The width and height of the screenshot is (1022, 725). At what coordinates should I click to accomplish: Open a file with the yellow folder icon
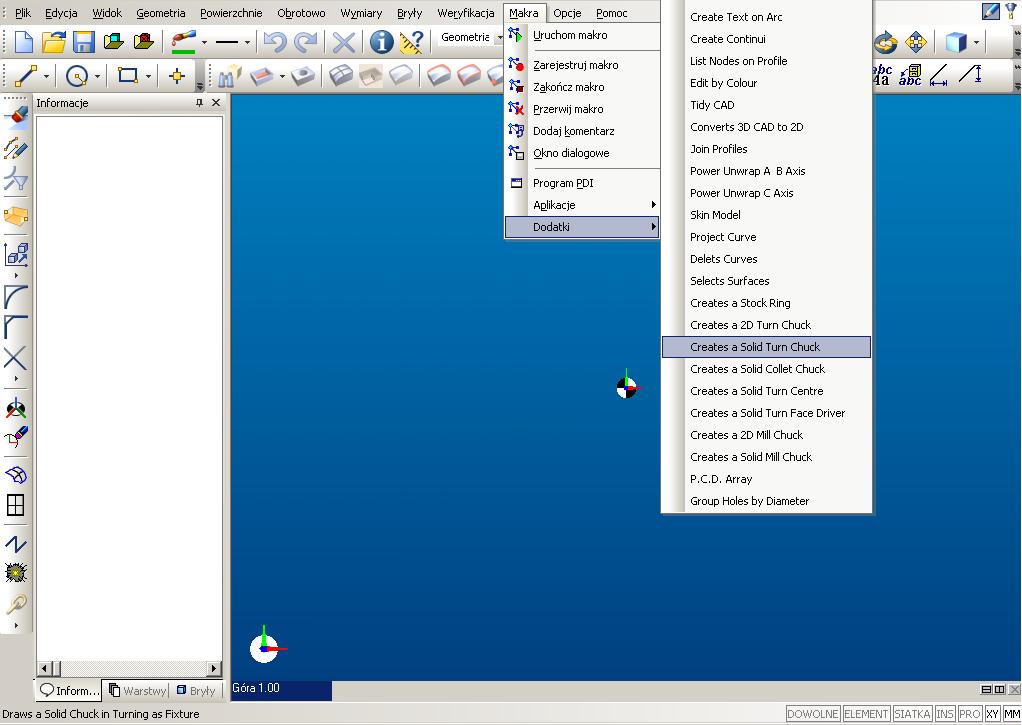[53, 42]
